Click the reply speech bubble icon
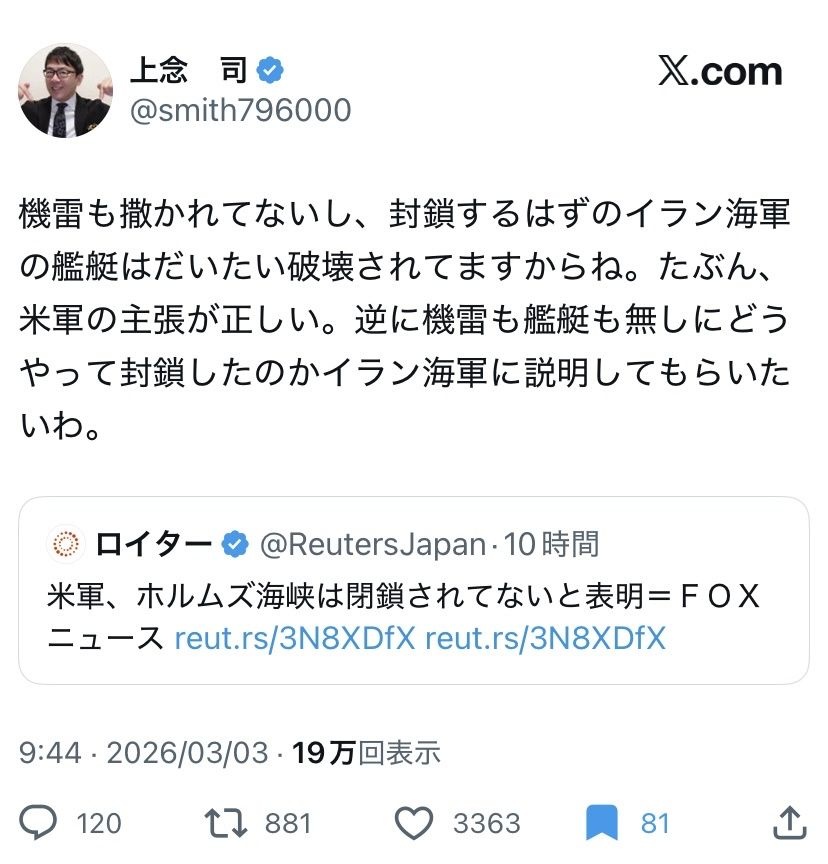This screenshot has height=864, width=828. click(39, 822)
